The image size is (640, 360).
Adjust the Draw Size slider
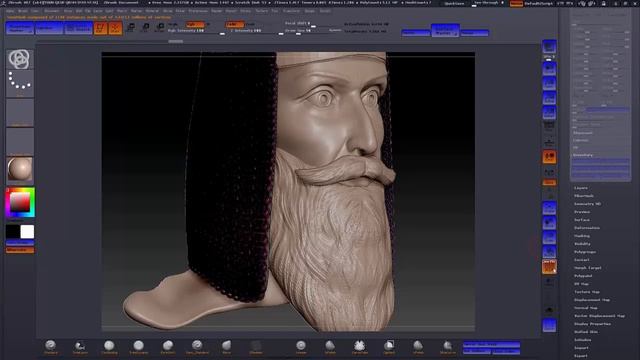tap(309, 31)
